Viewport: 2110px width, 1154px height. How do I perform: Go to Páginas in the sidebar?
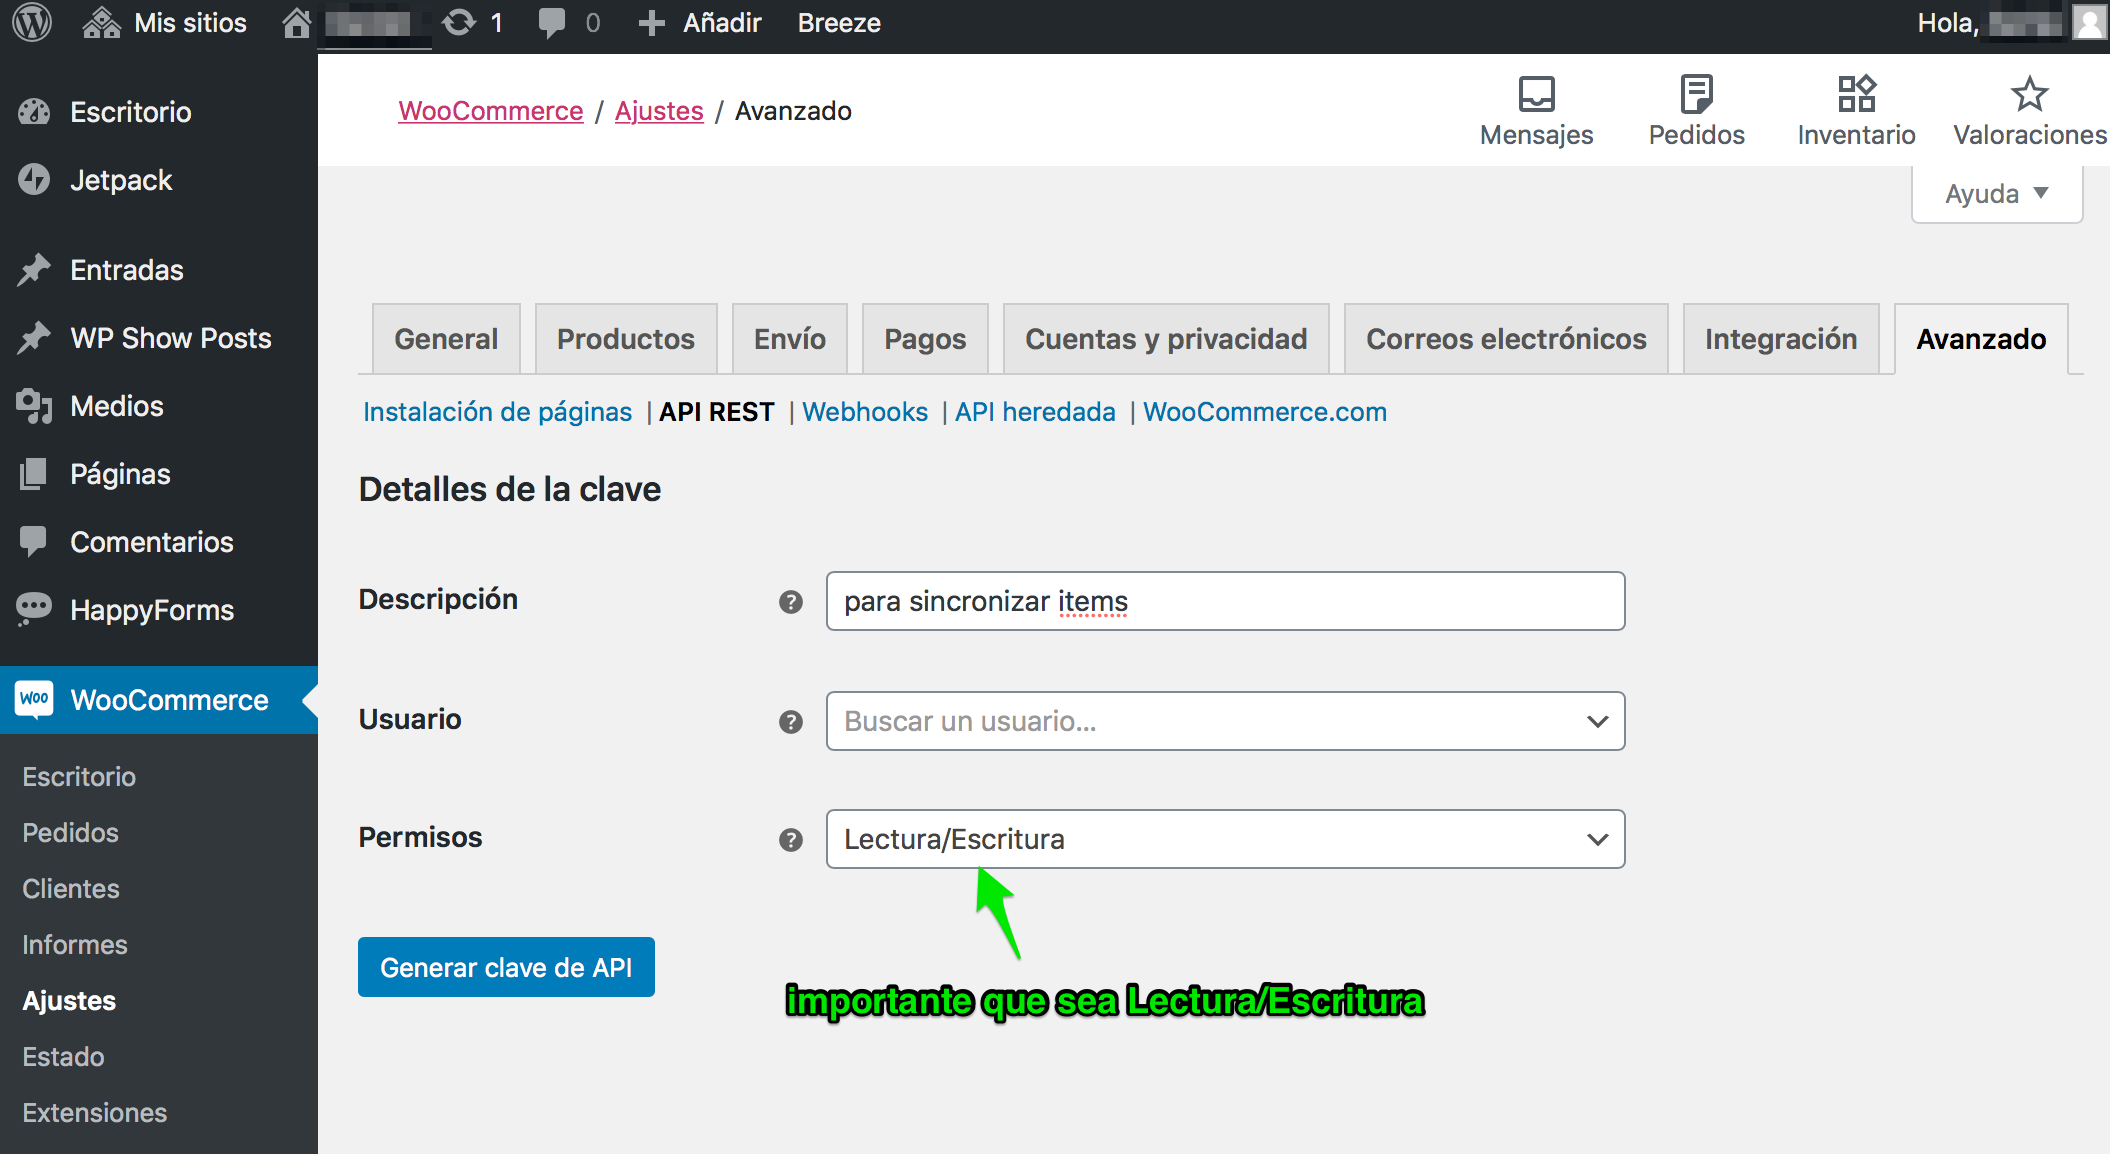120,474
